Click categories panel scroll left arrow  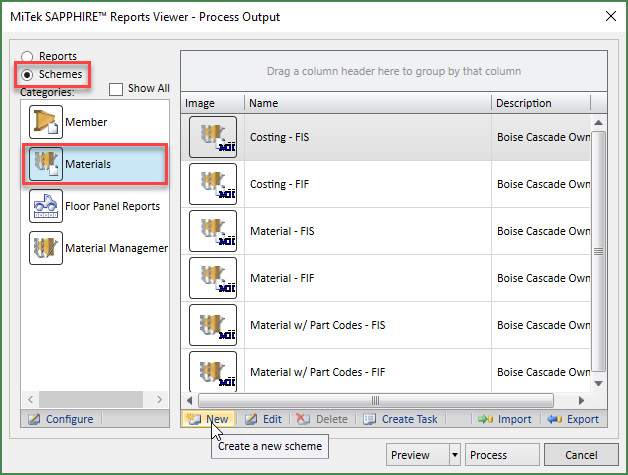pos(30,399)
